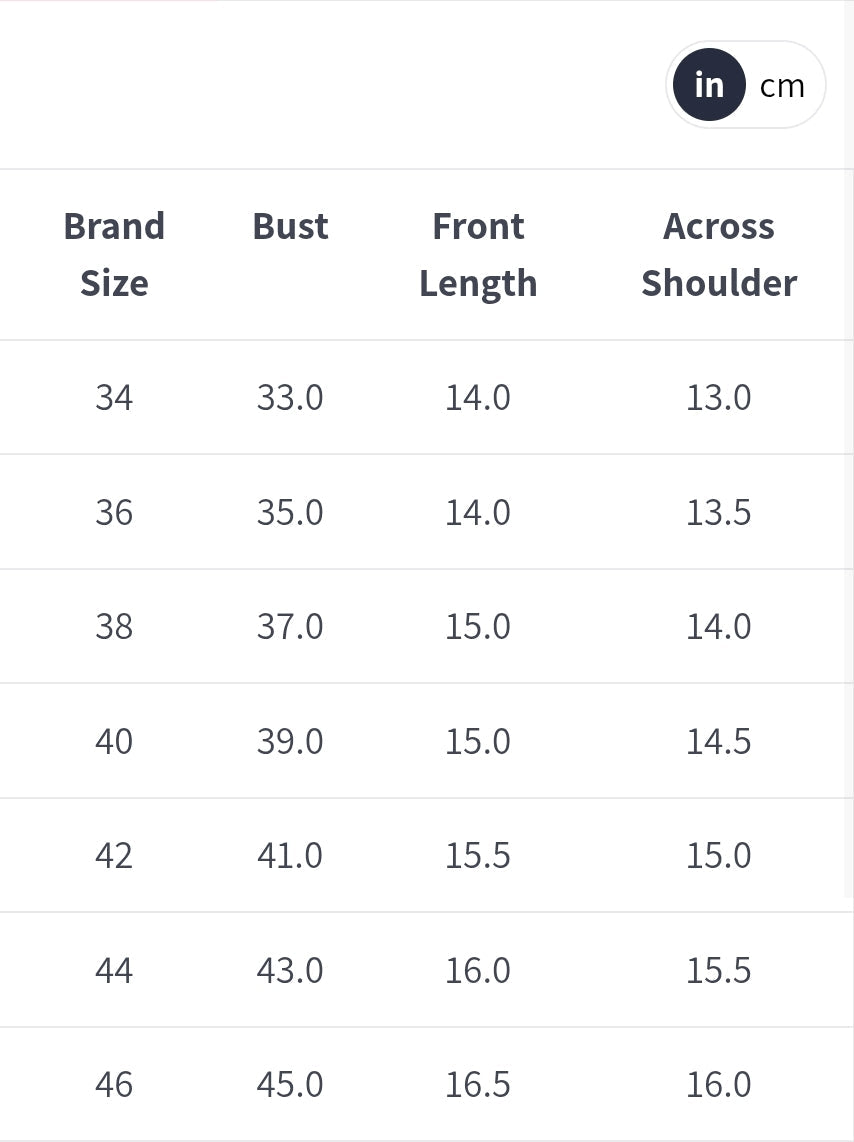
Task: Click across shoulder value 14.5
Action: tap(718, 741)
